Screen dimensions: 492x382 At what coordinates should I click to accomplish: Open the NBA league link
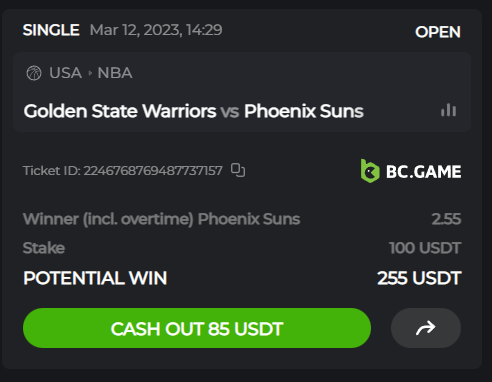pos(115,73)
